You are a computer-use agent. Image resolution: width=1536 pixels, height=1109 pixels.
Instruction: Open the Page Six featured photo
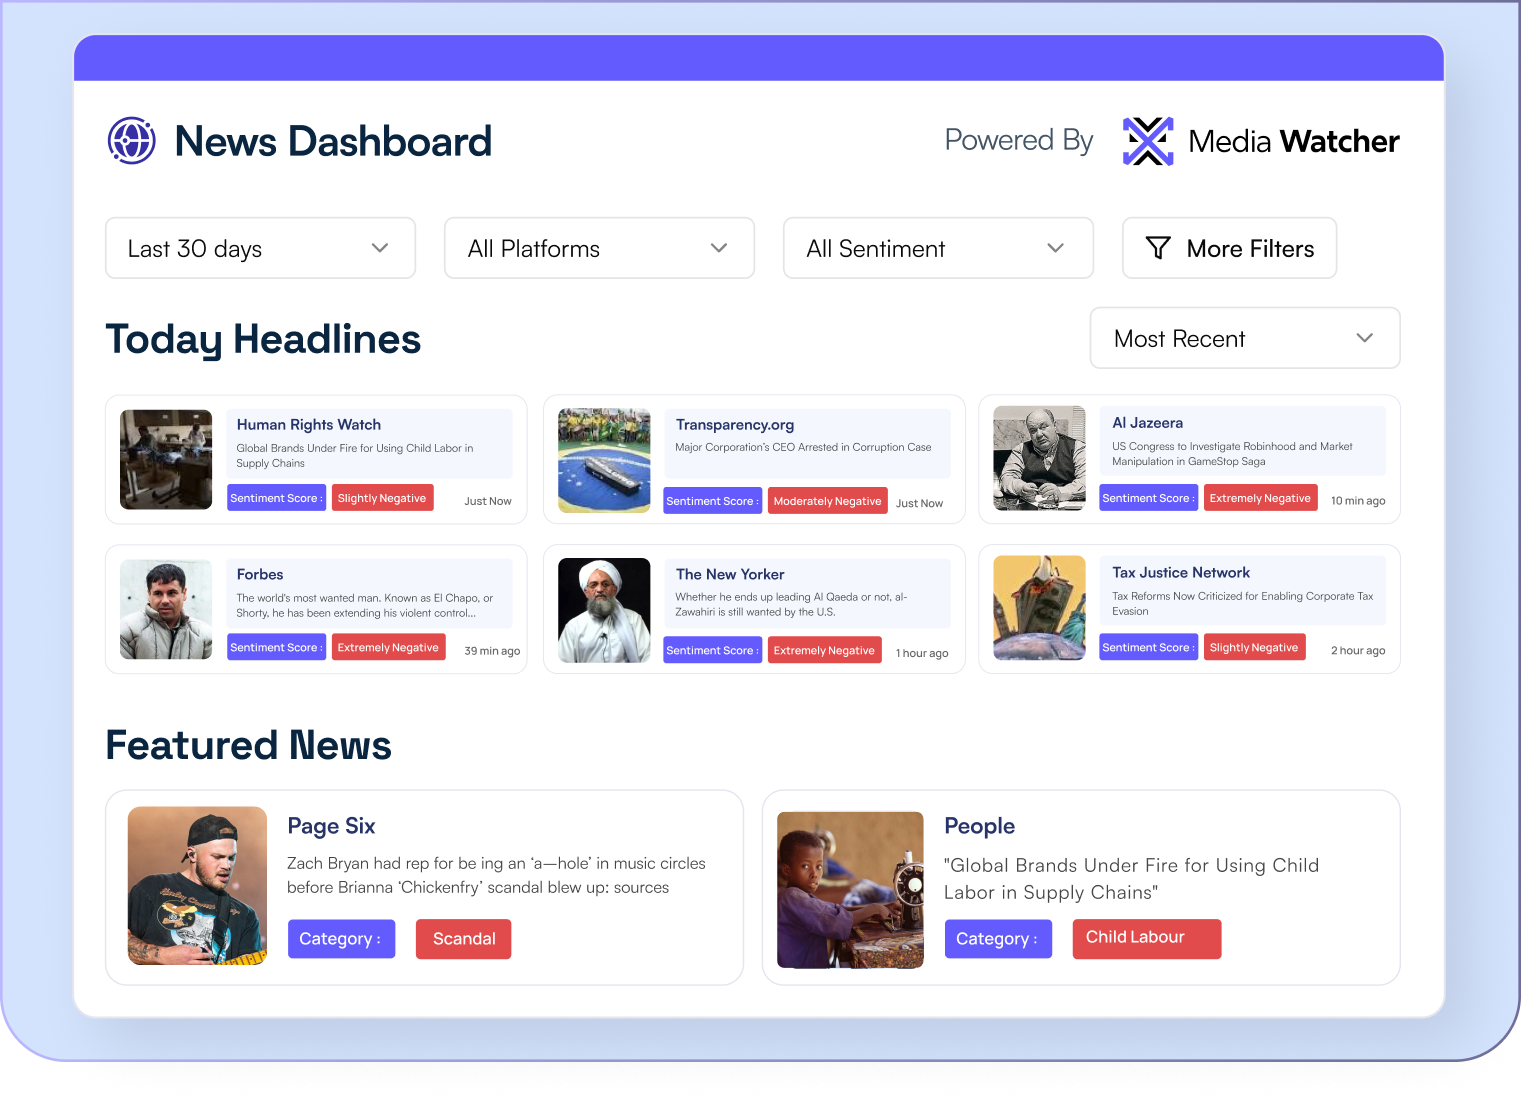[x=198, y=886]
